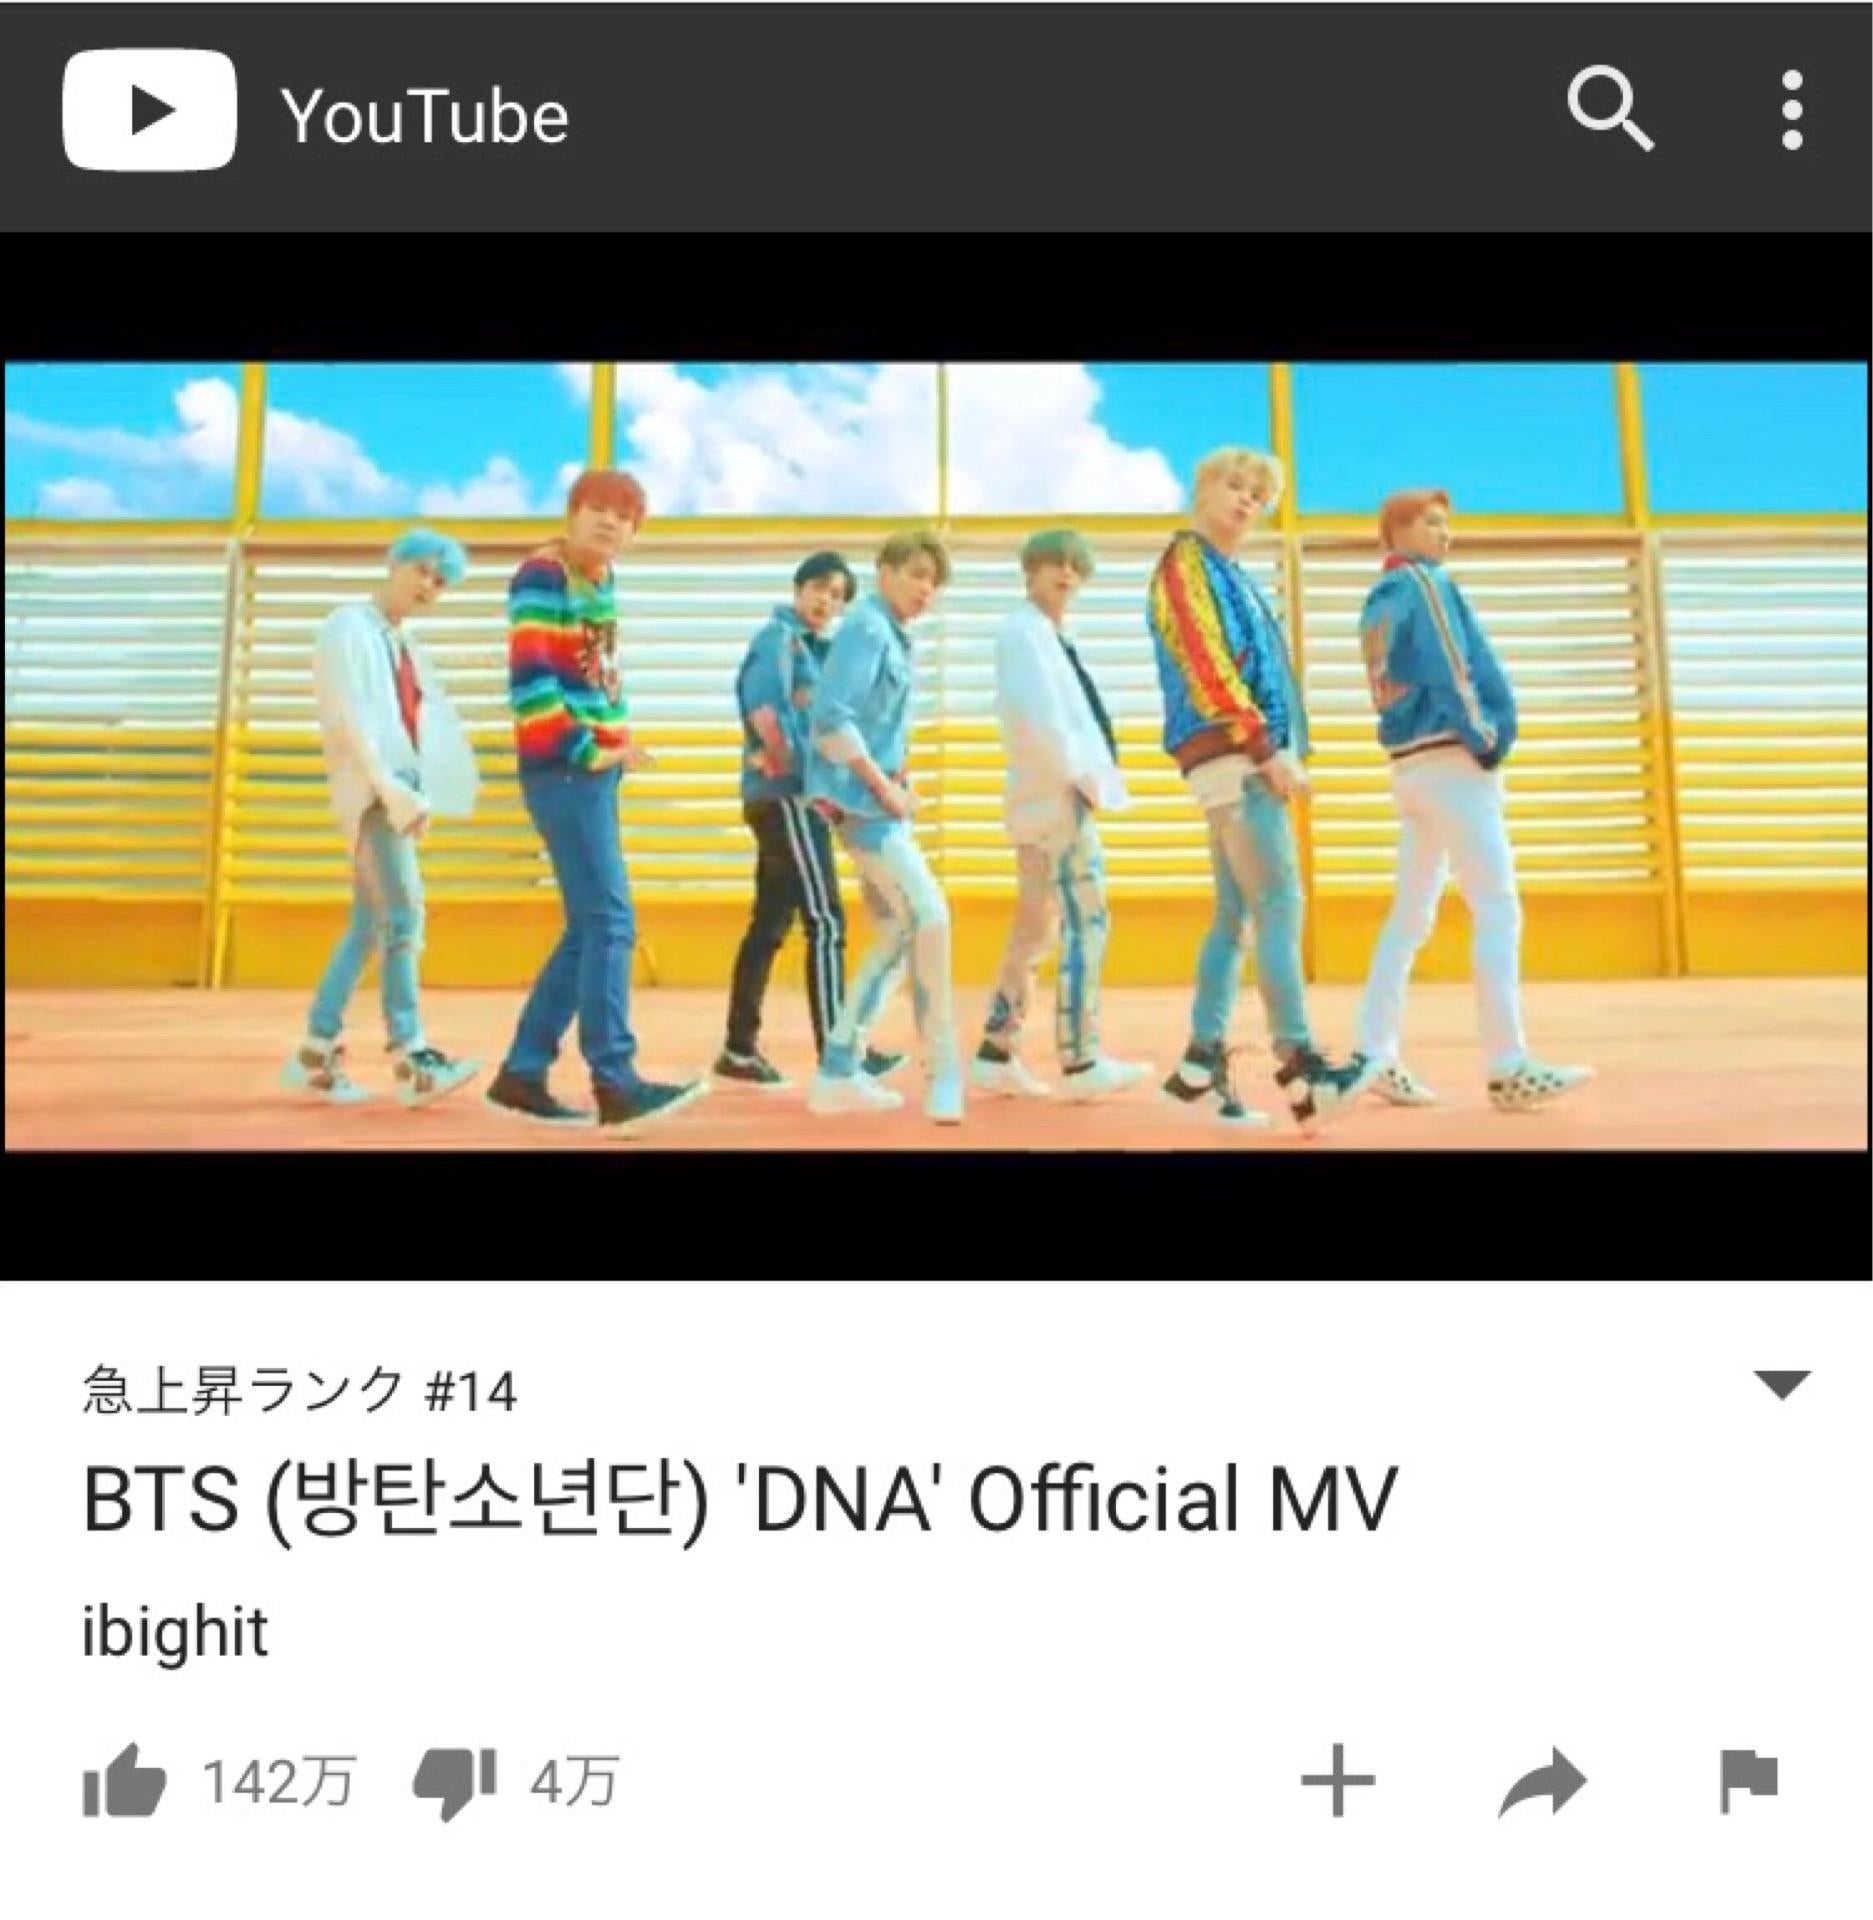Click the 4万 dislike count
This screenshot has width=1873, height=1920.
pos(574,1781)
